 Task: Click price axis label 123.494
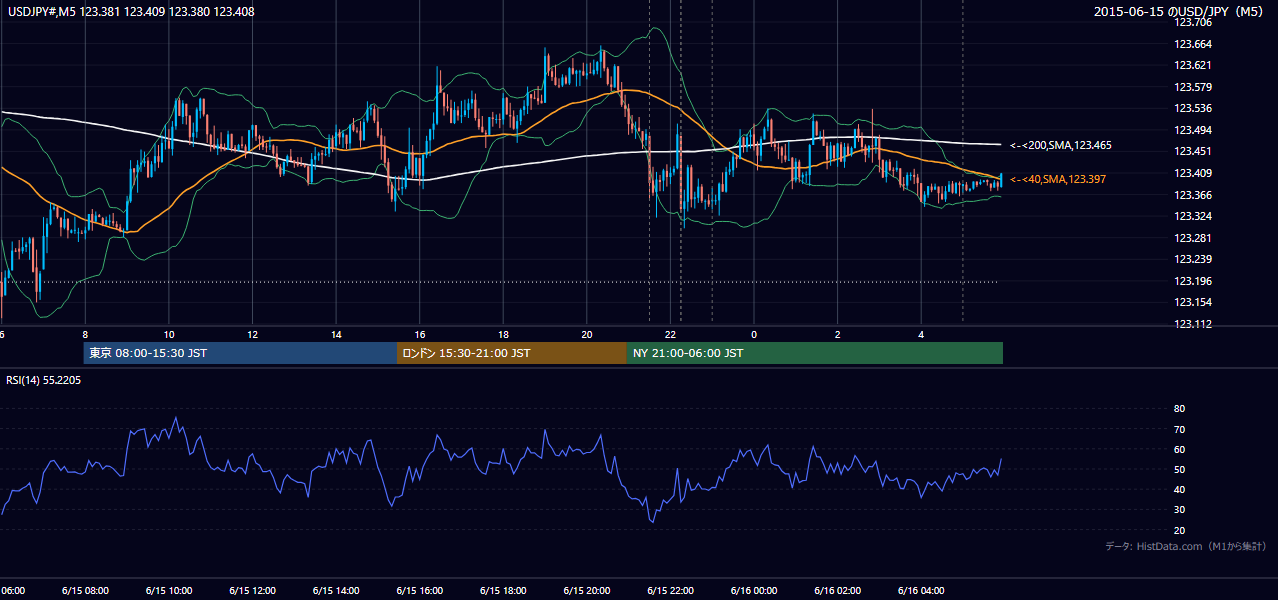tap(1192, 130)
